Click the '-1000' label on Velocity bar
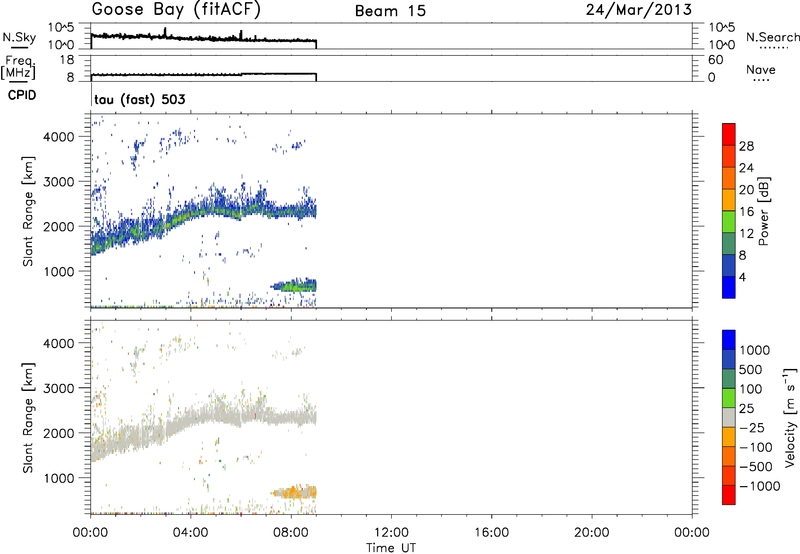 coord(759,486)
